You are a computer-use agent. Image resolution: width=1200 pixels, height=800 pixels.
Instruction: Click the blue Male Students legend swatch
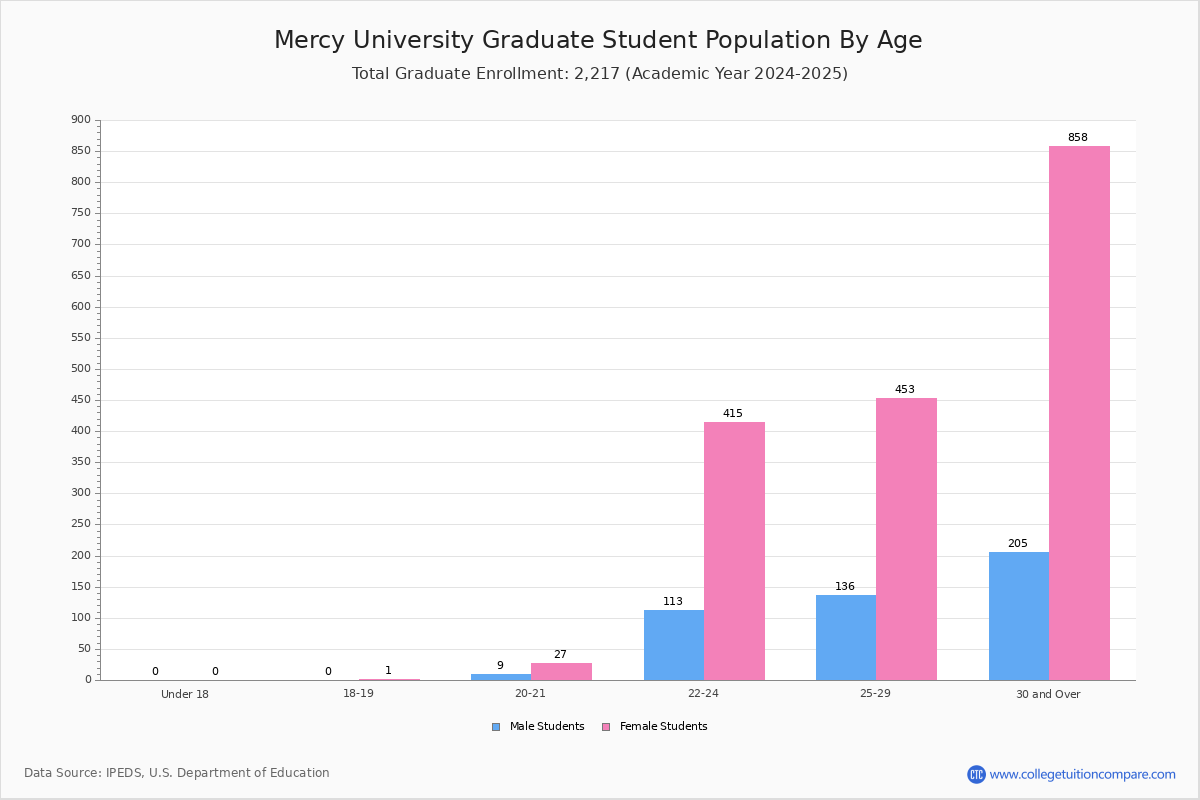[x=496, y=727]
